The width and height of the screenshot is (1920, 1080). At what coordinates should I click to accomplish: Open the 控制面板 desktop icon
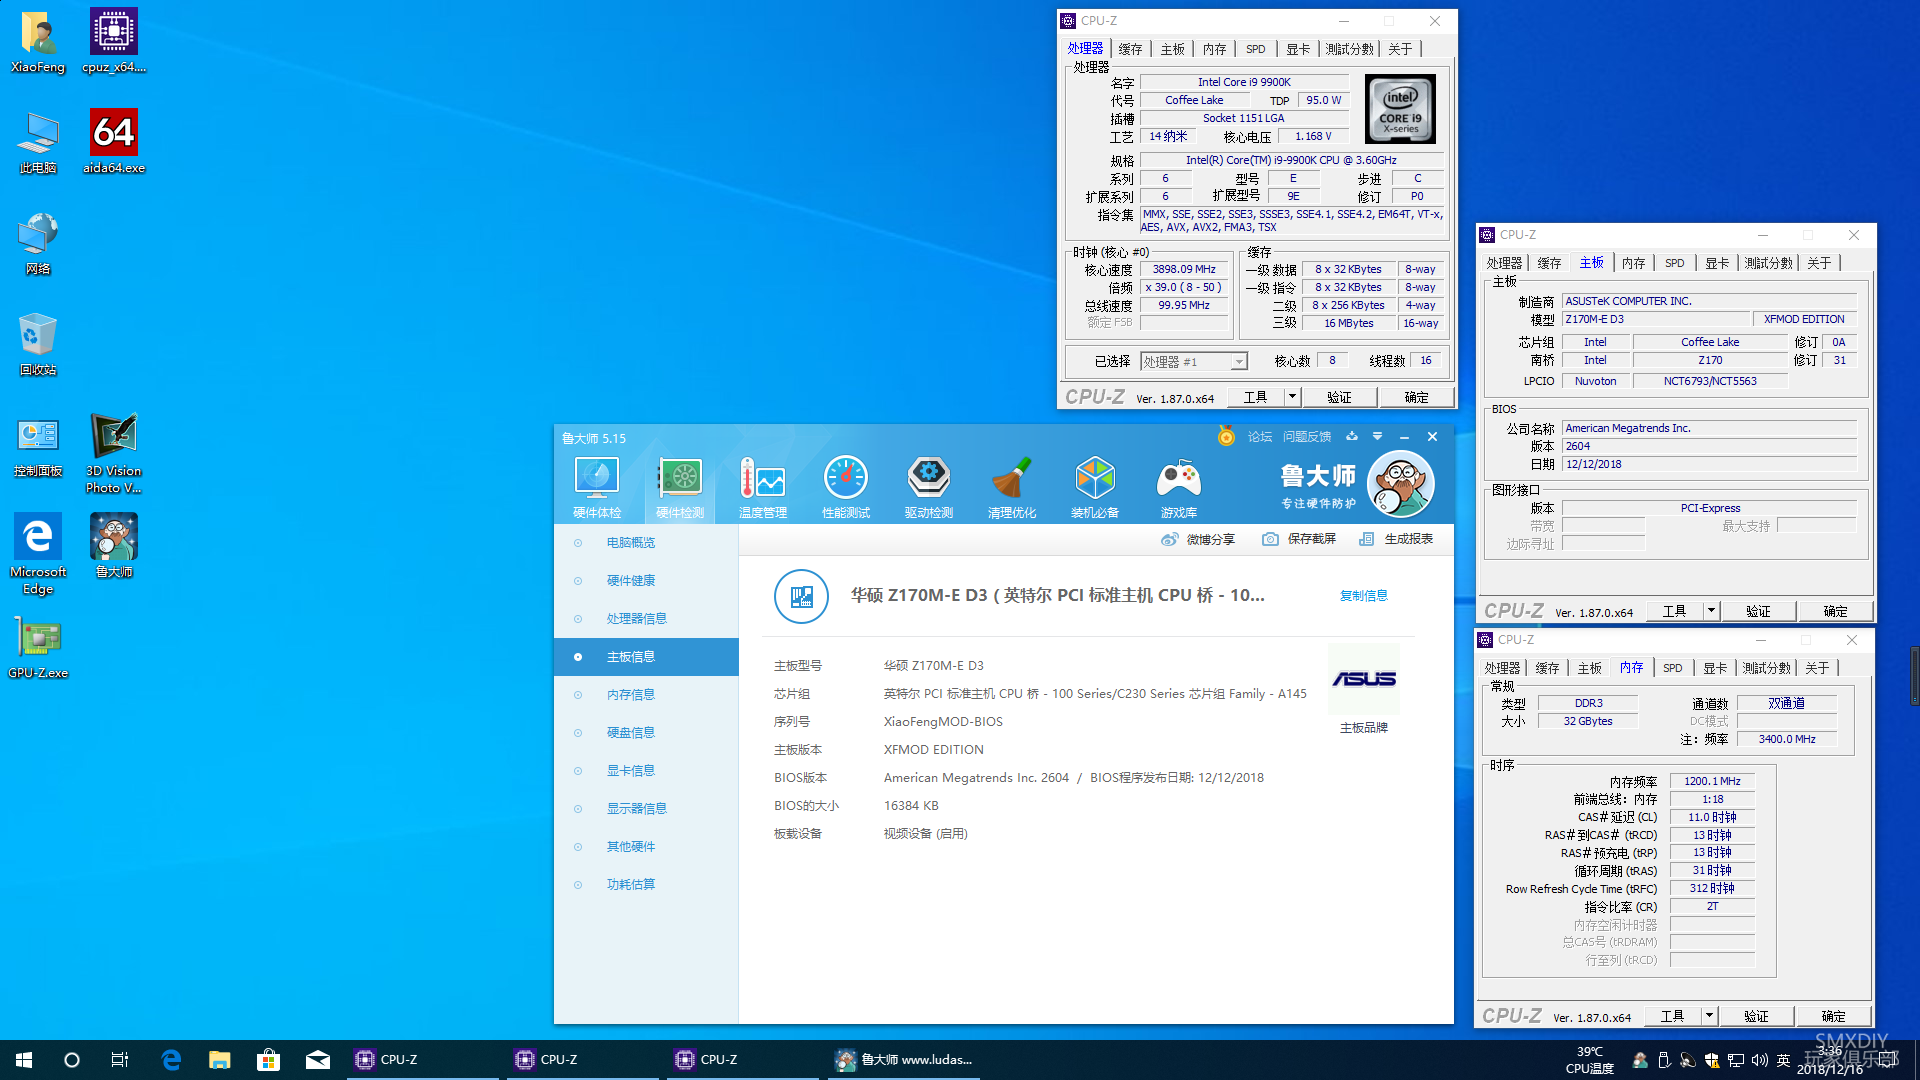(x=38, y=446)
